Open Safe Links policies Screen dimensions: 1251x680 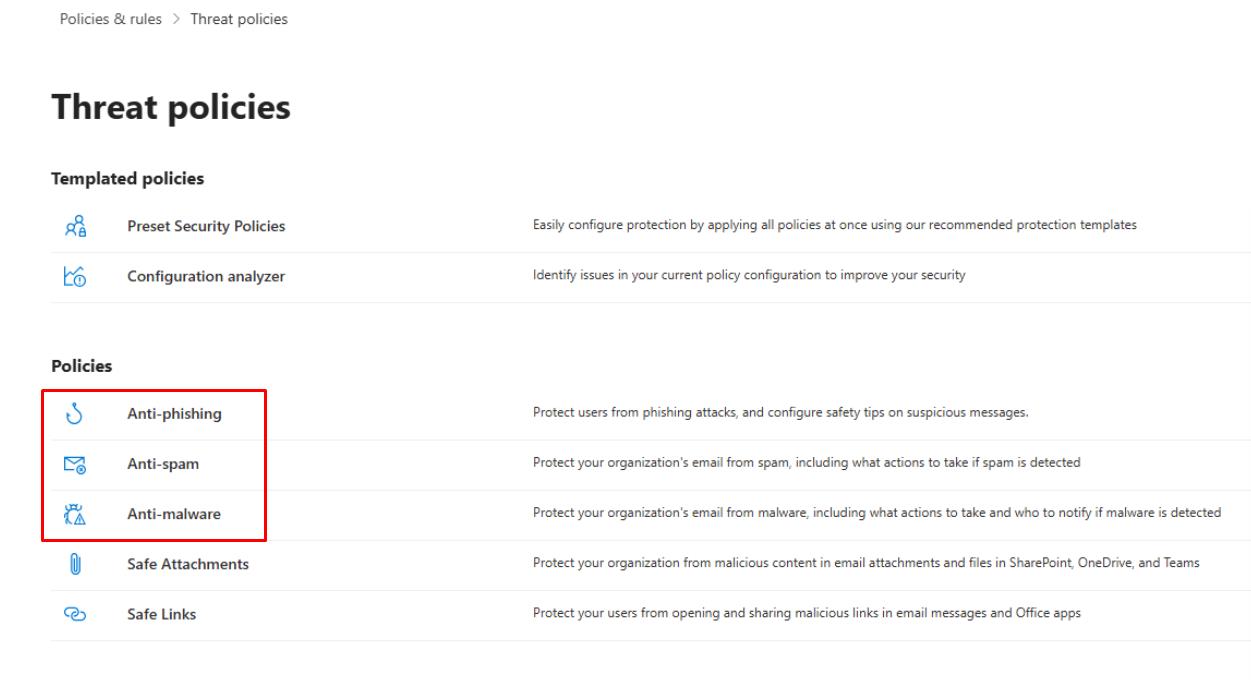(161, 614)
